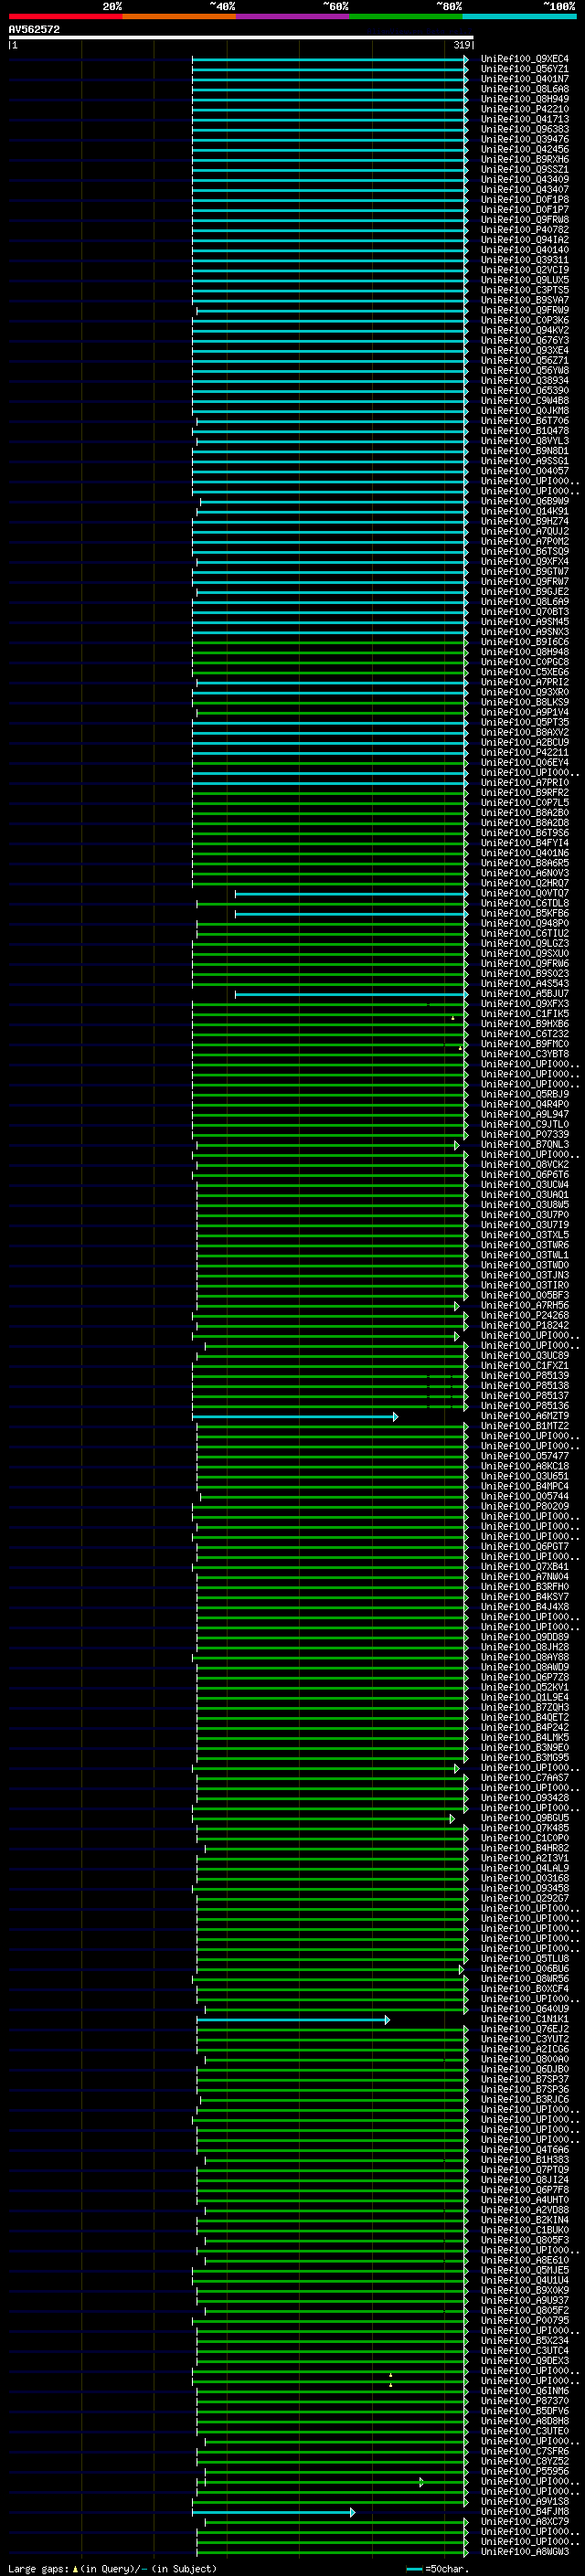Screen dimensions: 585x2576
Task: Select hit label UniRef100_B6T706
Action: pos(525,421)
